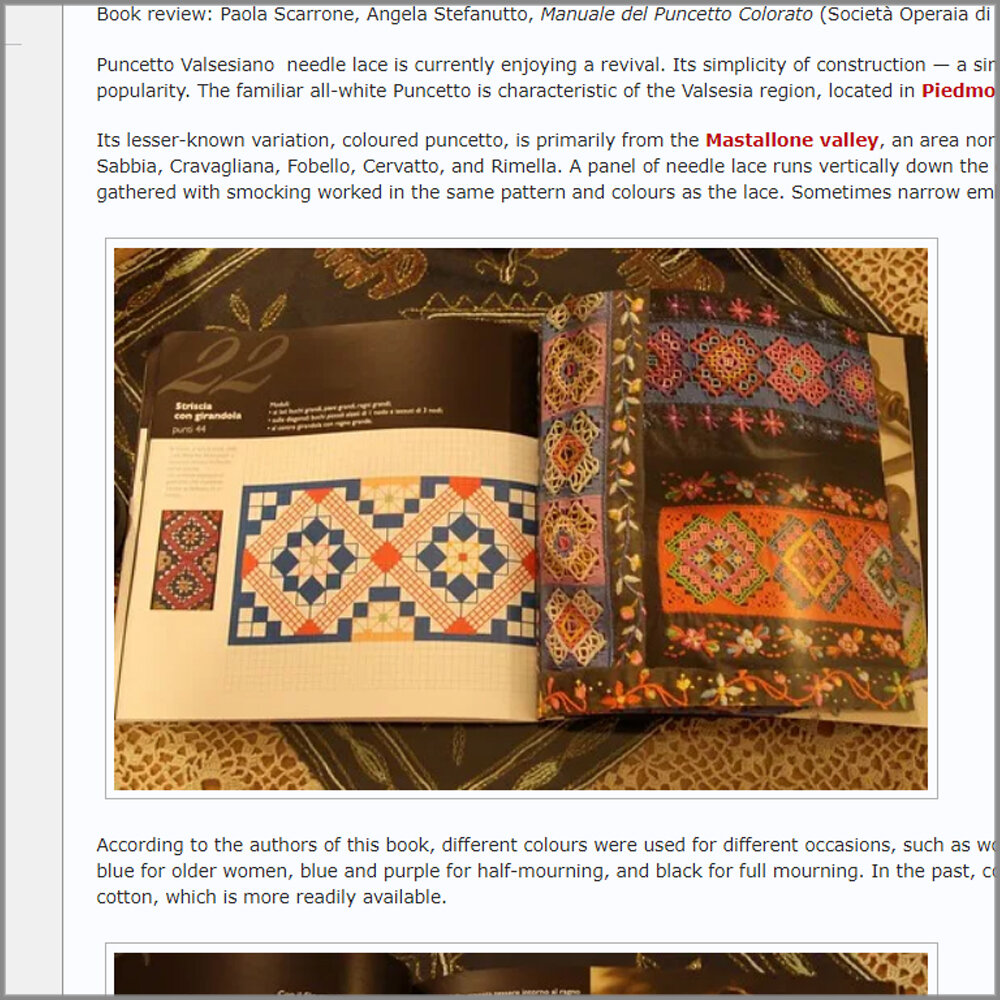Click the blue and red charted pattern diagram
The height and width of the screenshot is (1000, 1000).
(383, 560)
